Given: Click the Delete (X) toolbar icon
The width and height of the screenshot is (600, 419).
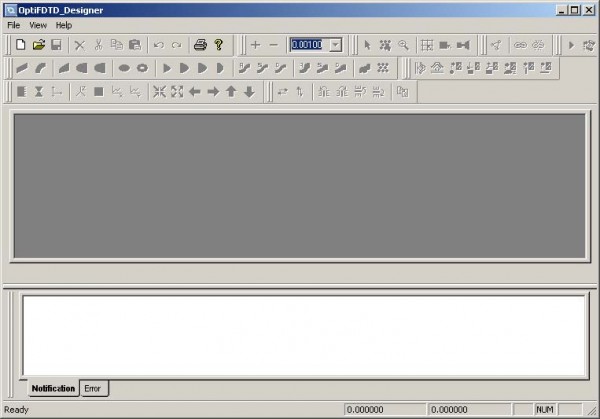Looking at the screenshot, I should click(80, 45).
